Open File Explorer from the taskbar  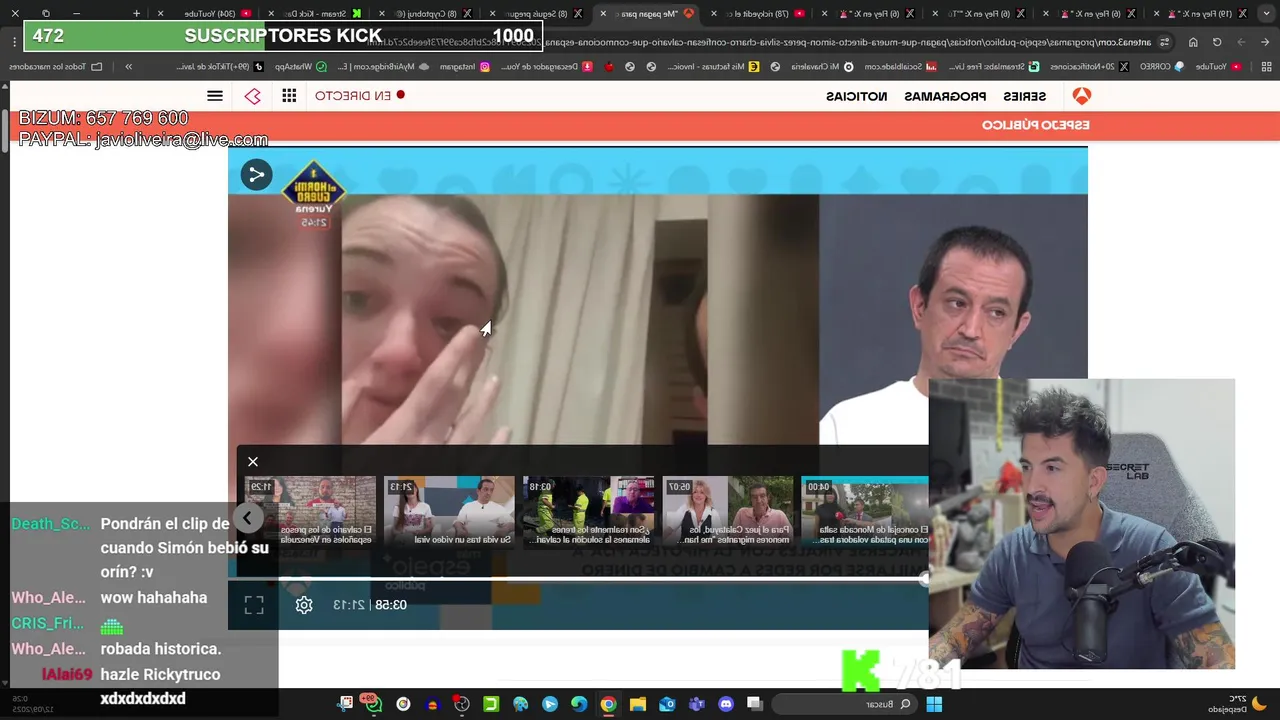(638, 704)
